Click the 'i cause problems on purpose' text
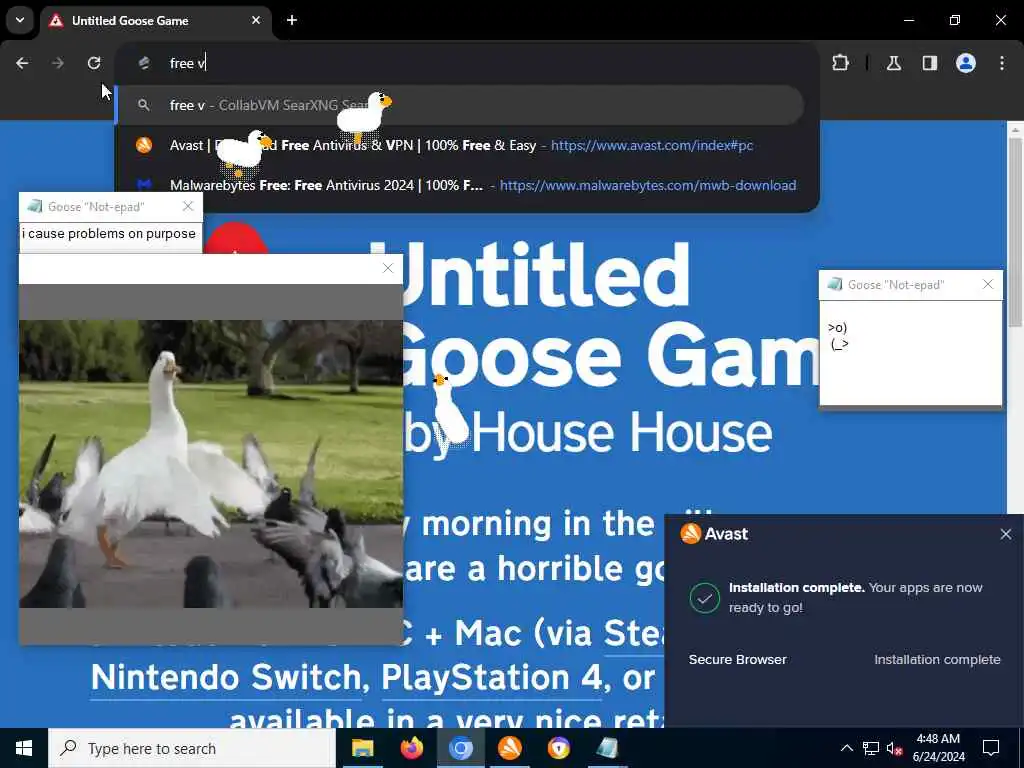 tap(108, 233)
